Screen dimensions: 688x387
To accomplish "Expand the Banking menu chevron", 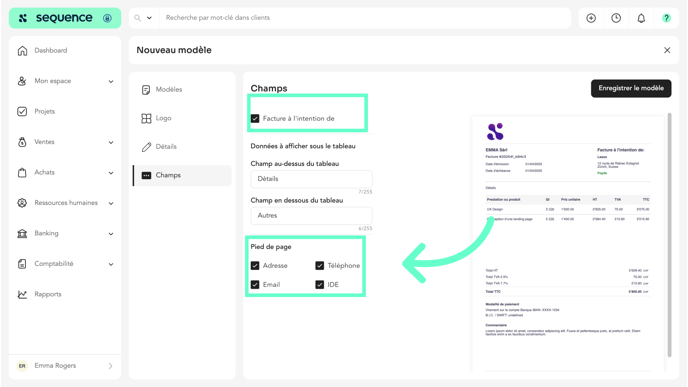I will (111, 233).
